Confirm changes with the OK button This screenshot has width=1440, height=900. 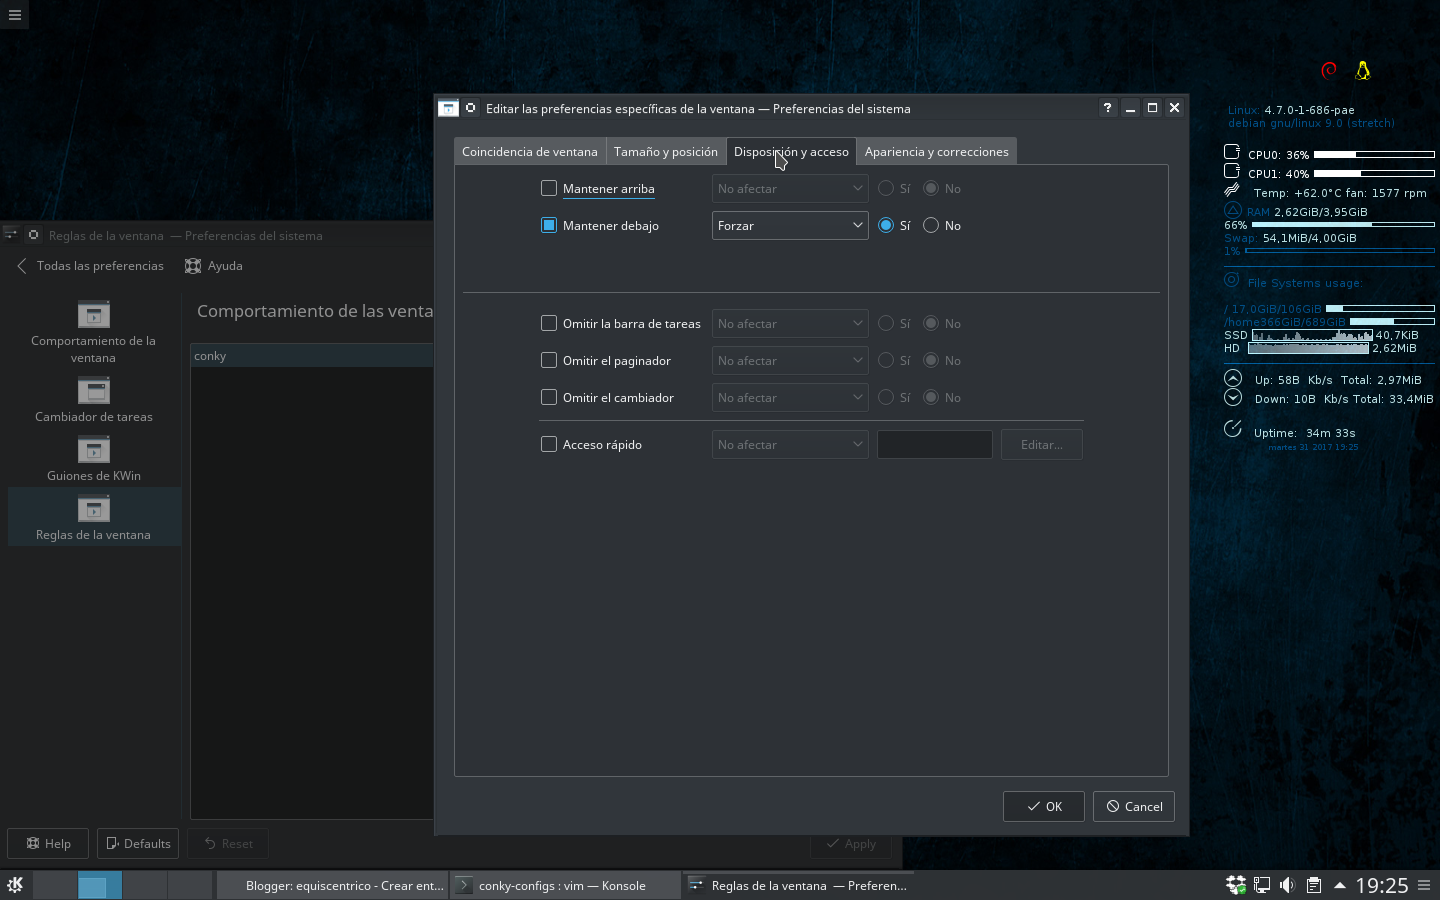(1043, 806)
